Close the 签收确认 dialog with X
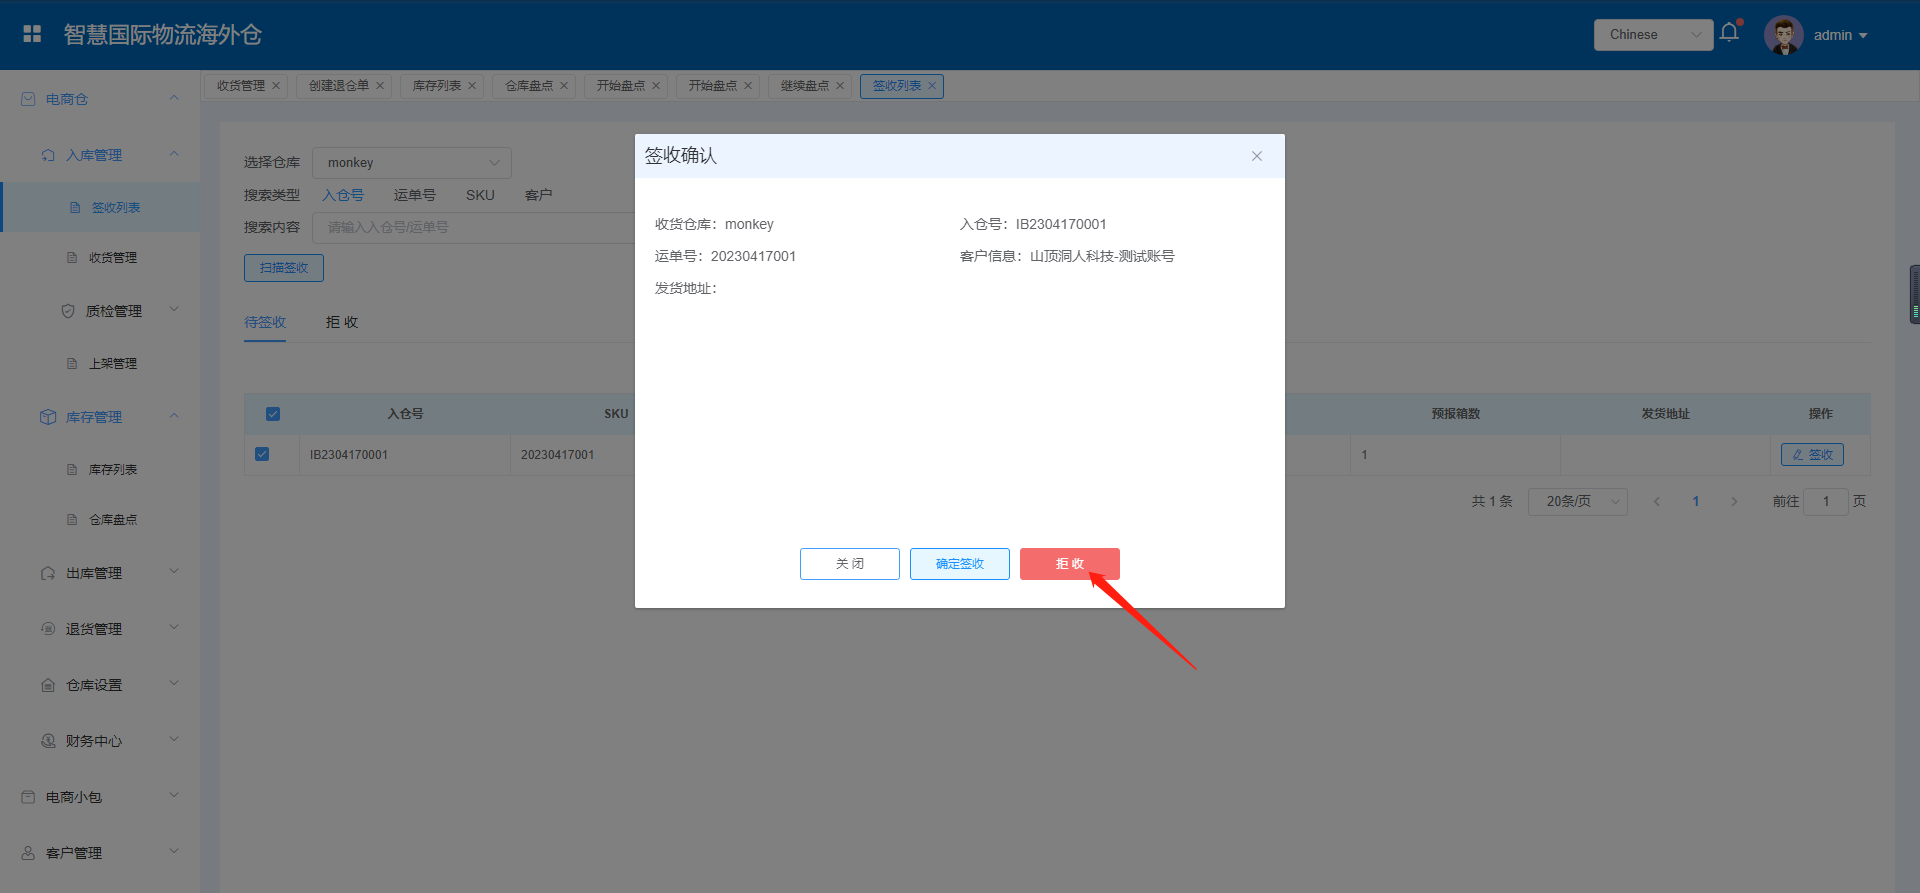1920x893 pixels. click(x=1257, y=156)
